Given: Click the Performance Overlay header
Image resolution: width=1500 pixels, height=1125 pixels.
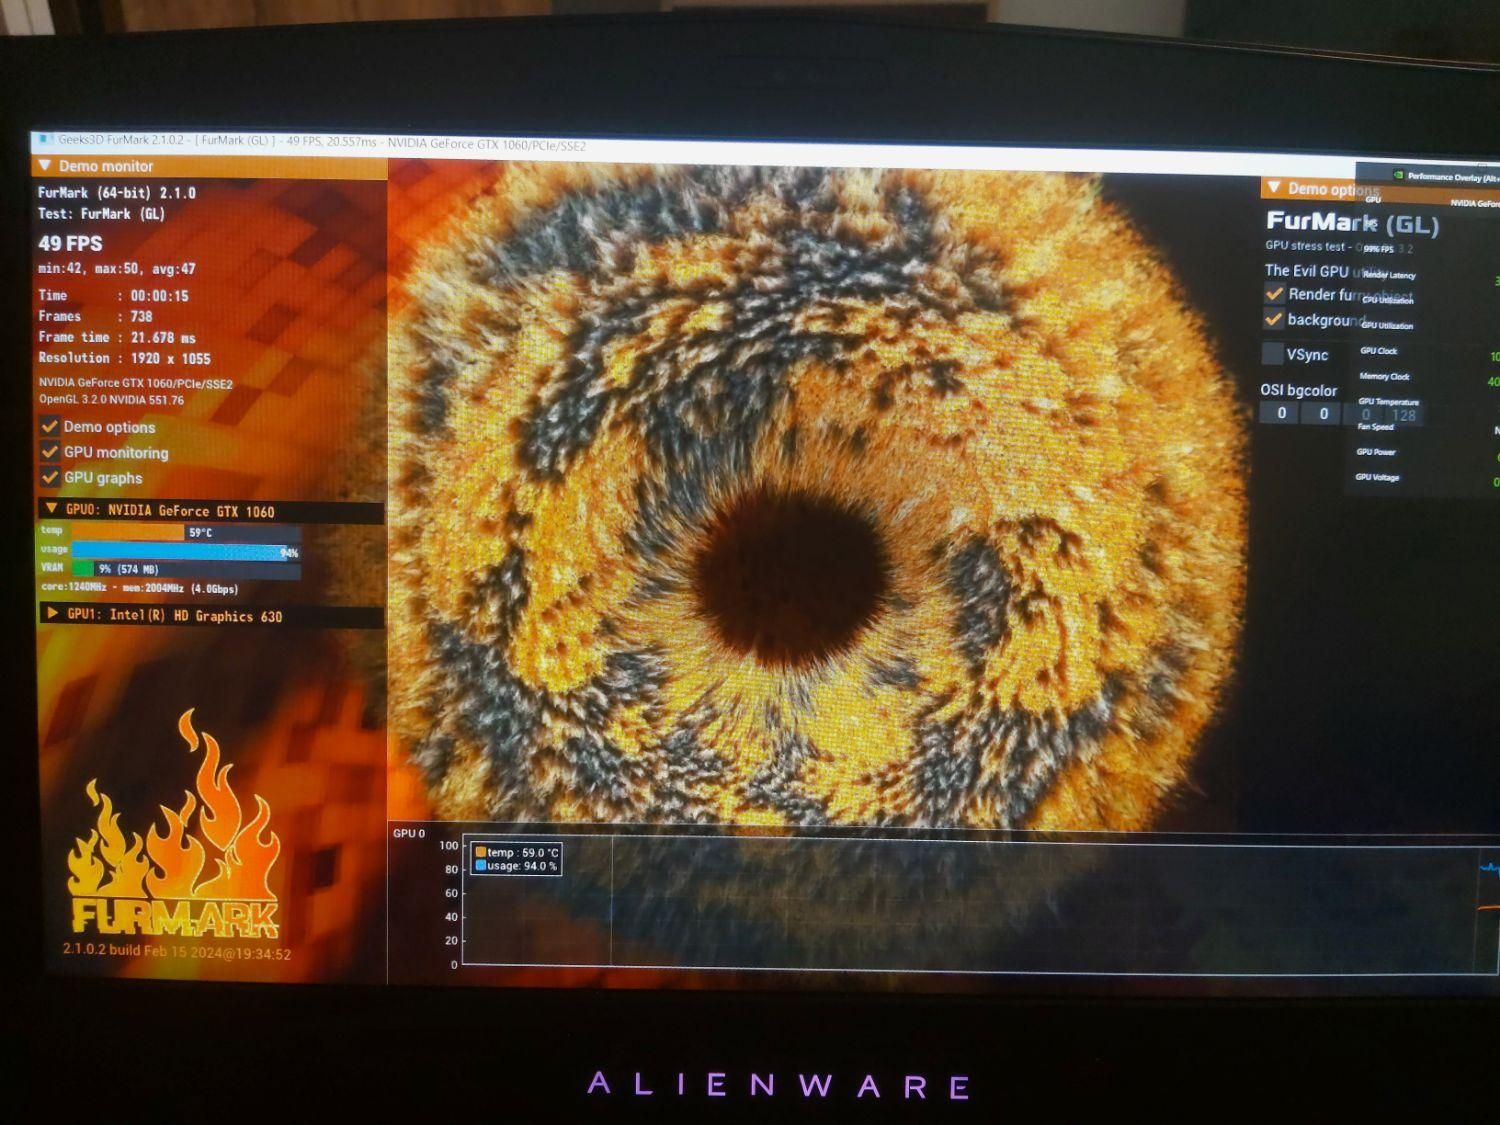Looking at the screenshot, I should (1452, 177).
